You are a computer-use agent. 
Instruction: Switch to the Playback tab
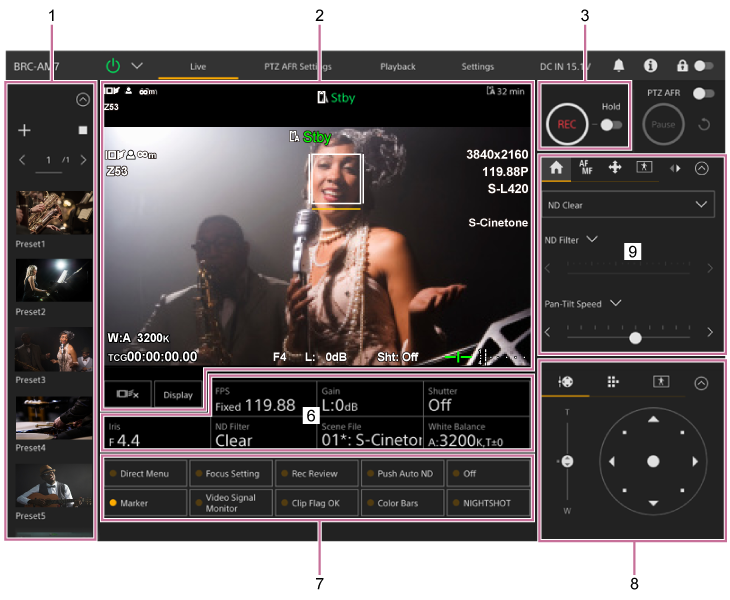coord(397,67)
